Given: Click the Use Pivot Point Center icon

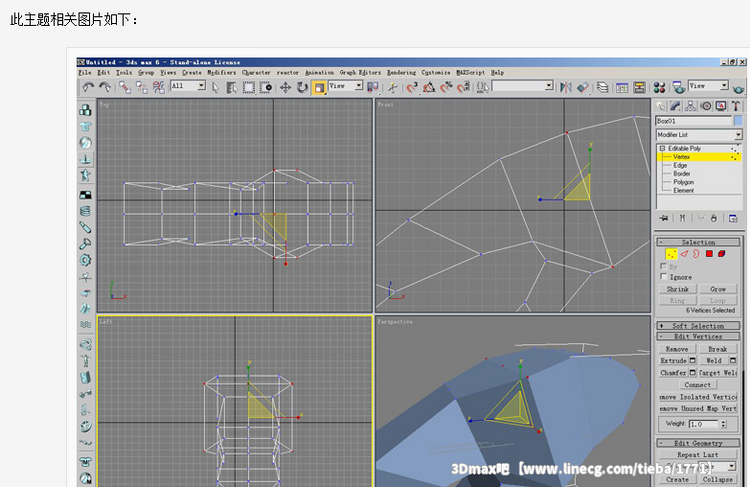Looking at the screenshot, I should click(373, 87).
